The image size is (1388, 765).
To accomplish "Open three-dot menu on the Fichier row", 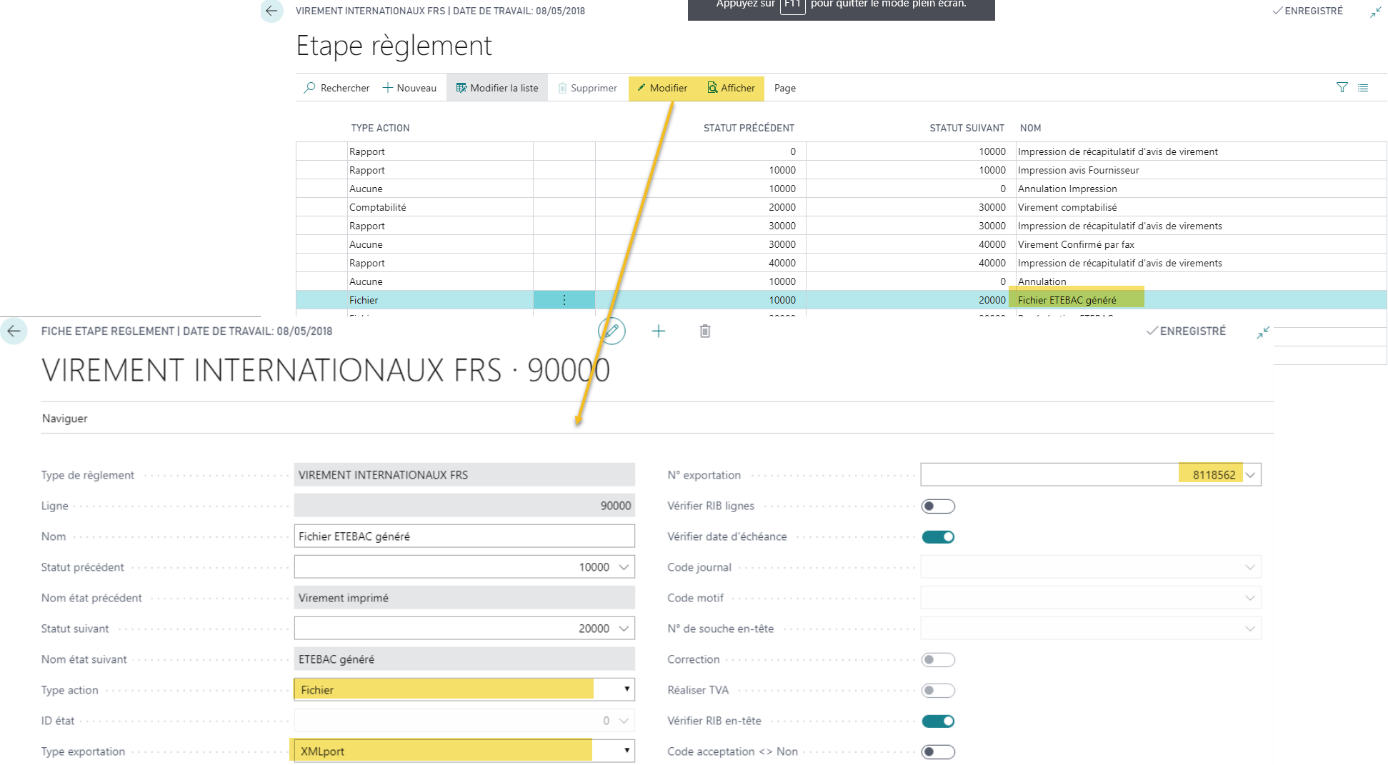I will 564,300.
